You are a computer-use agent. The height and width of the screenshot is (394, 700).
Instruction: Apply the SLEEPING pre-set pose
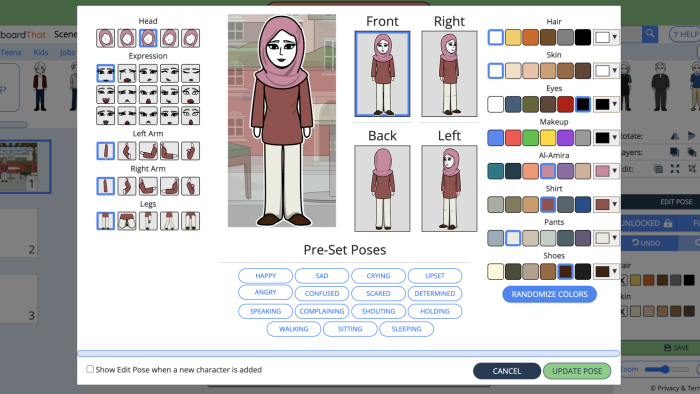[406, 329]
